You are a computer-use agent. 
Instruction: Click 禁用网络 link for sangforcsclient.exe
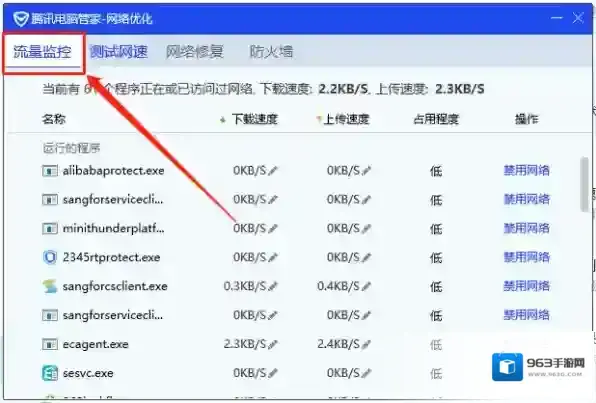tap(526, 286)
